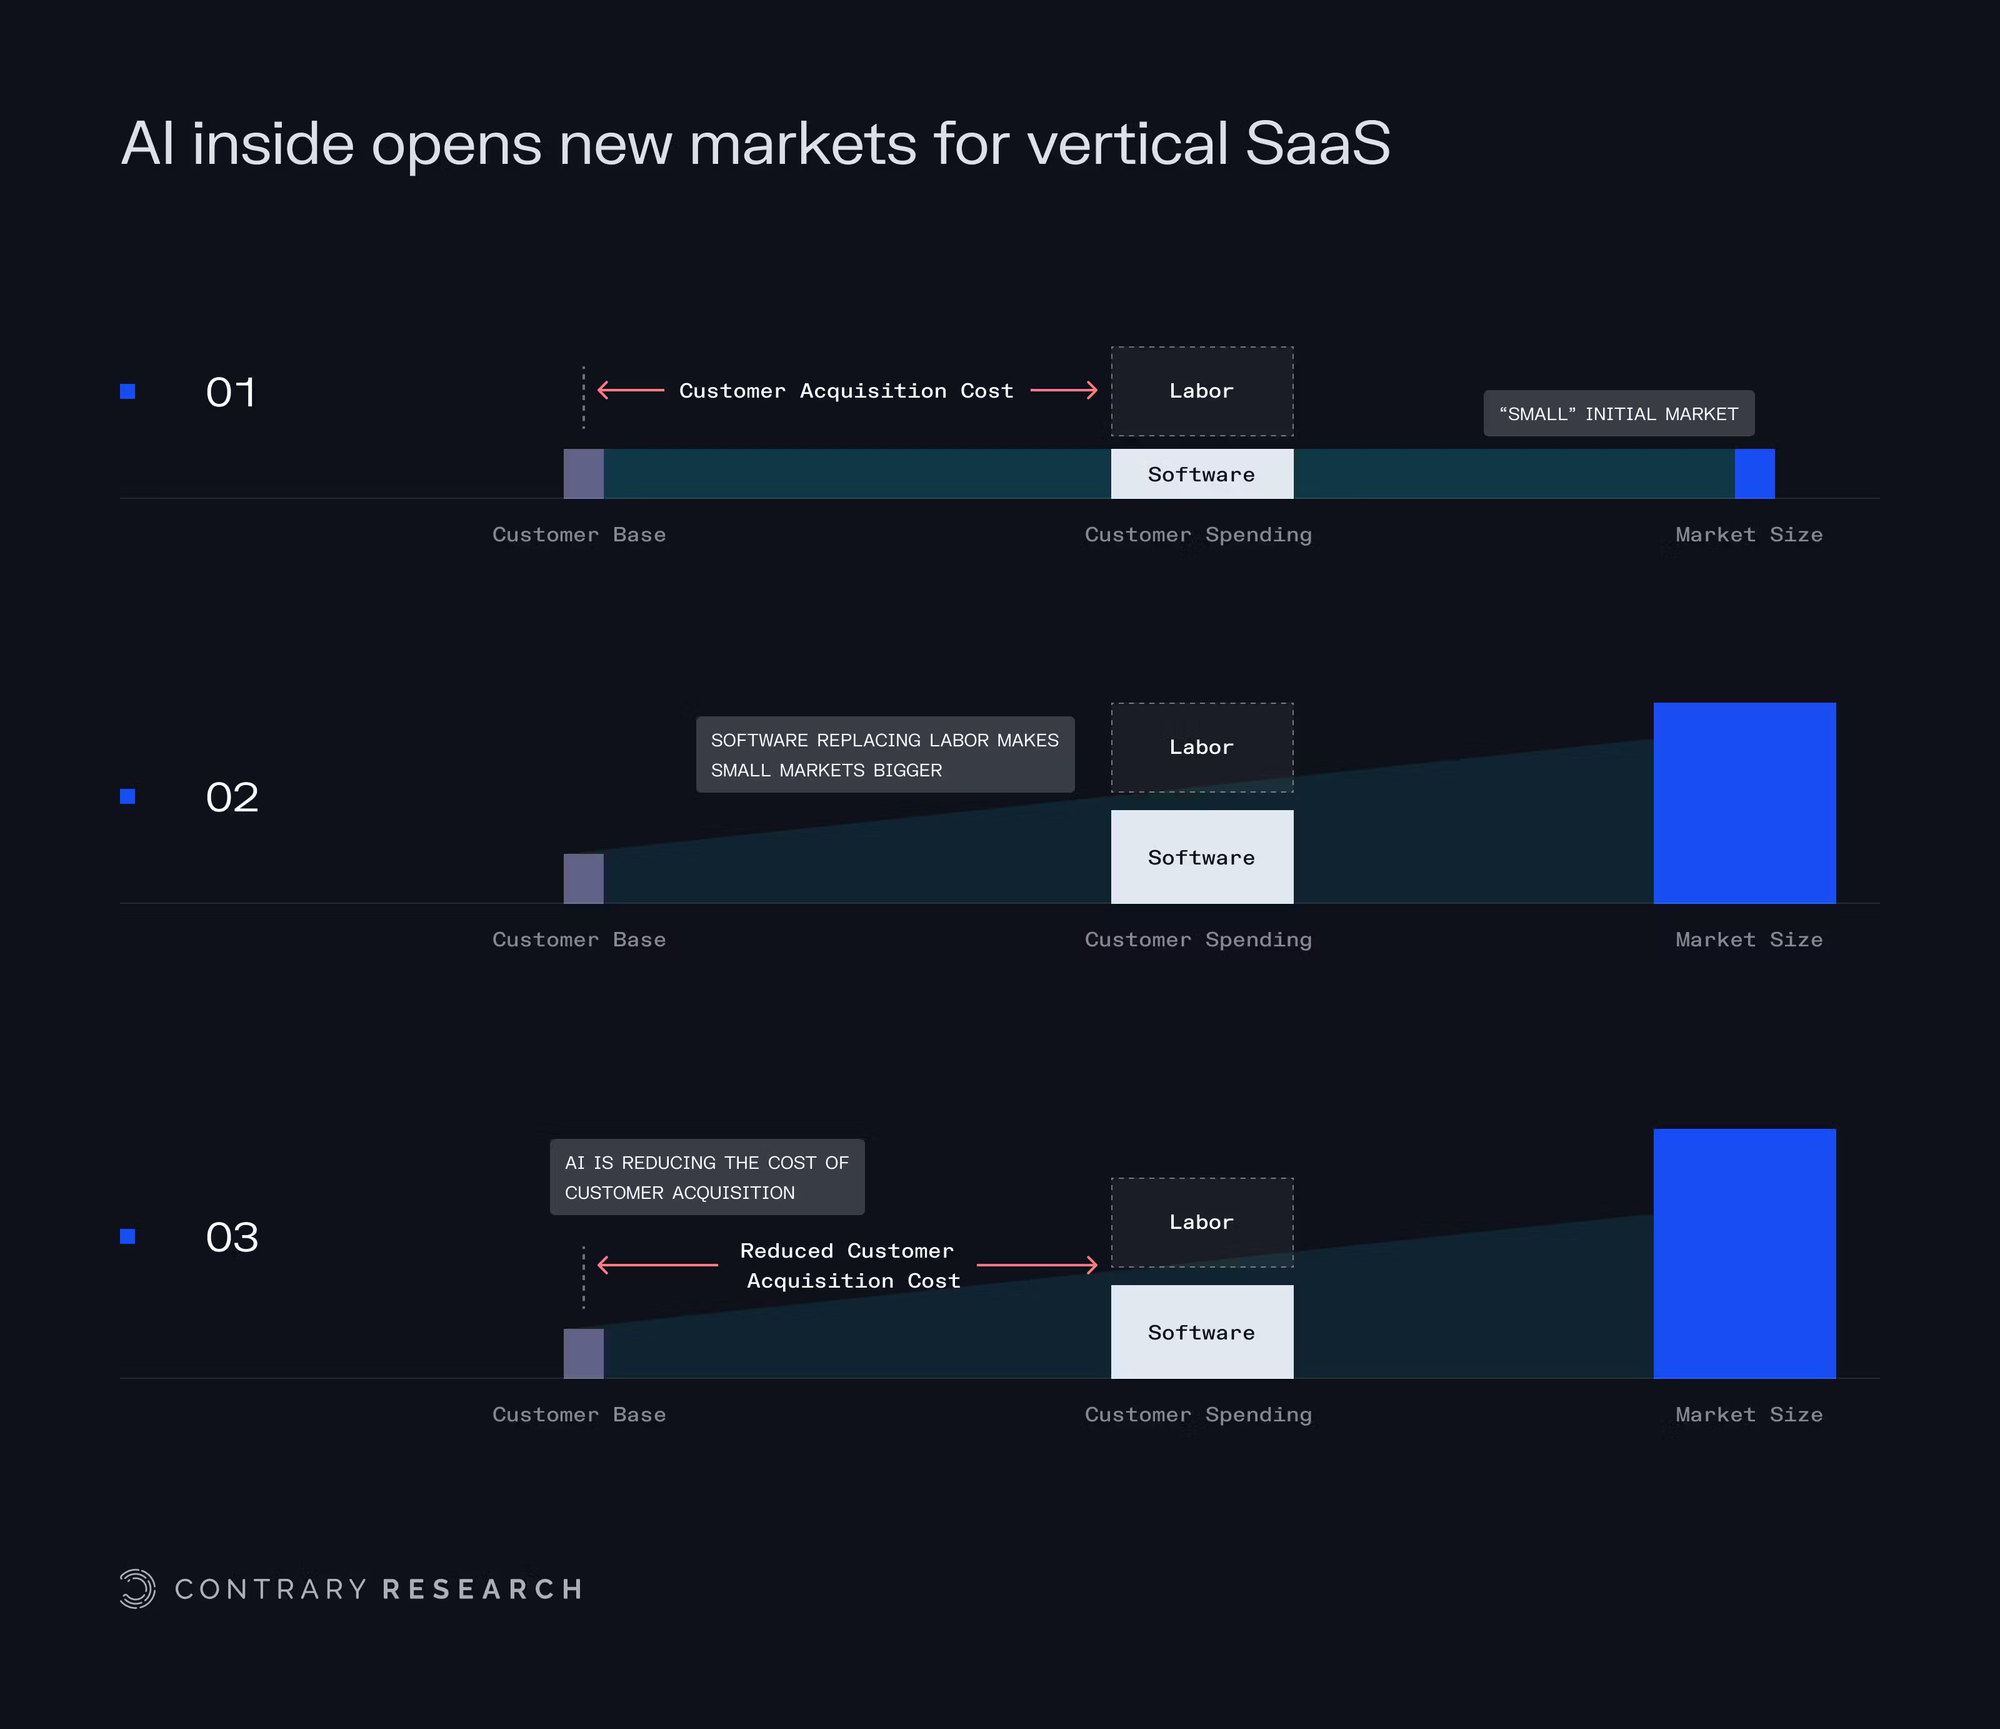Click the small blue Market Size block in section 01
This screenshot has height=1729, width=2000.
click(1754, 474)
